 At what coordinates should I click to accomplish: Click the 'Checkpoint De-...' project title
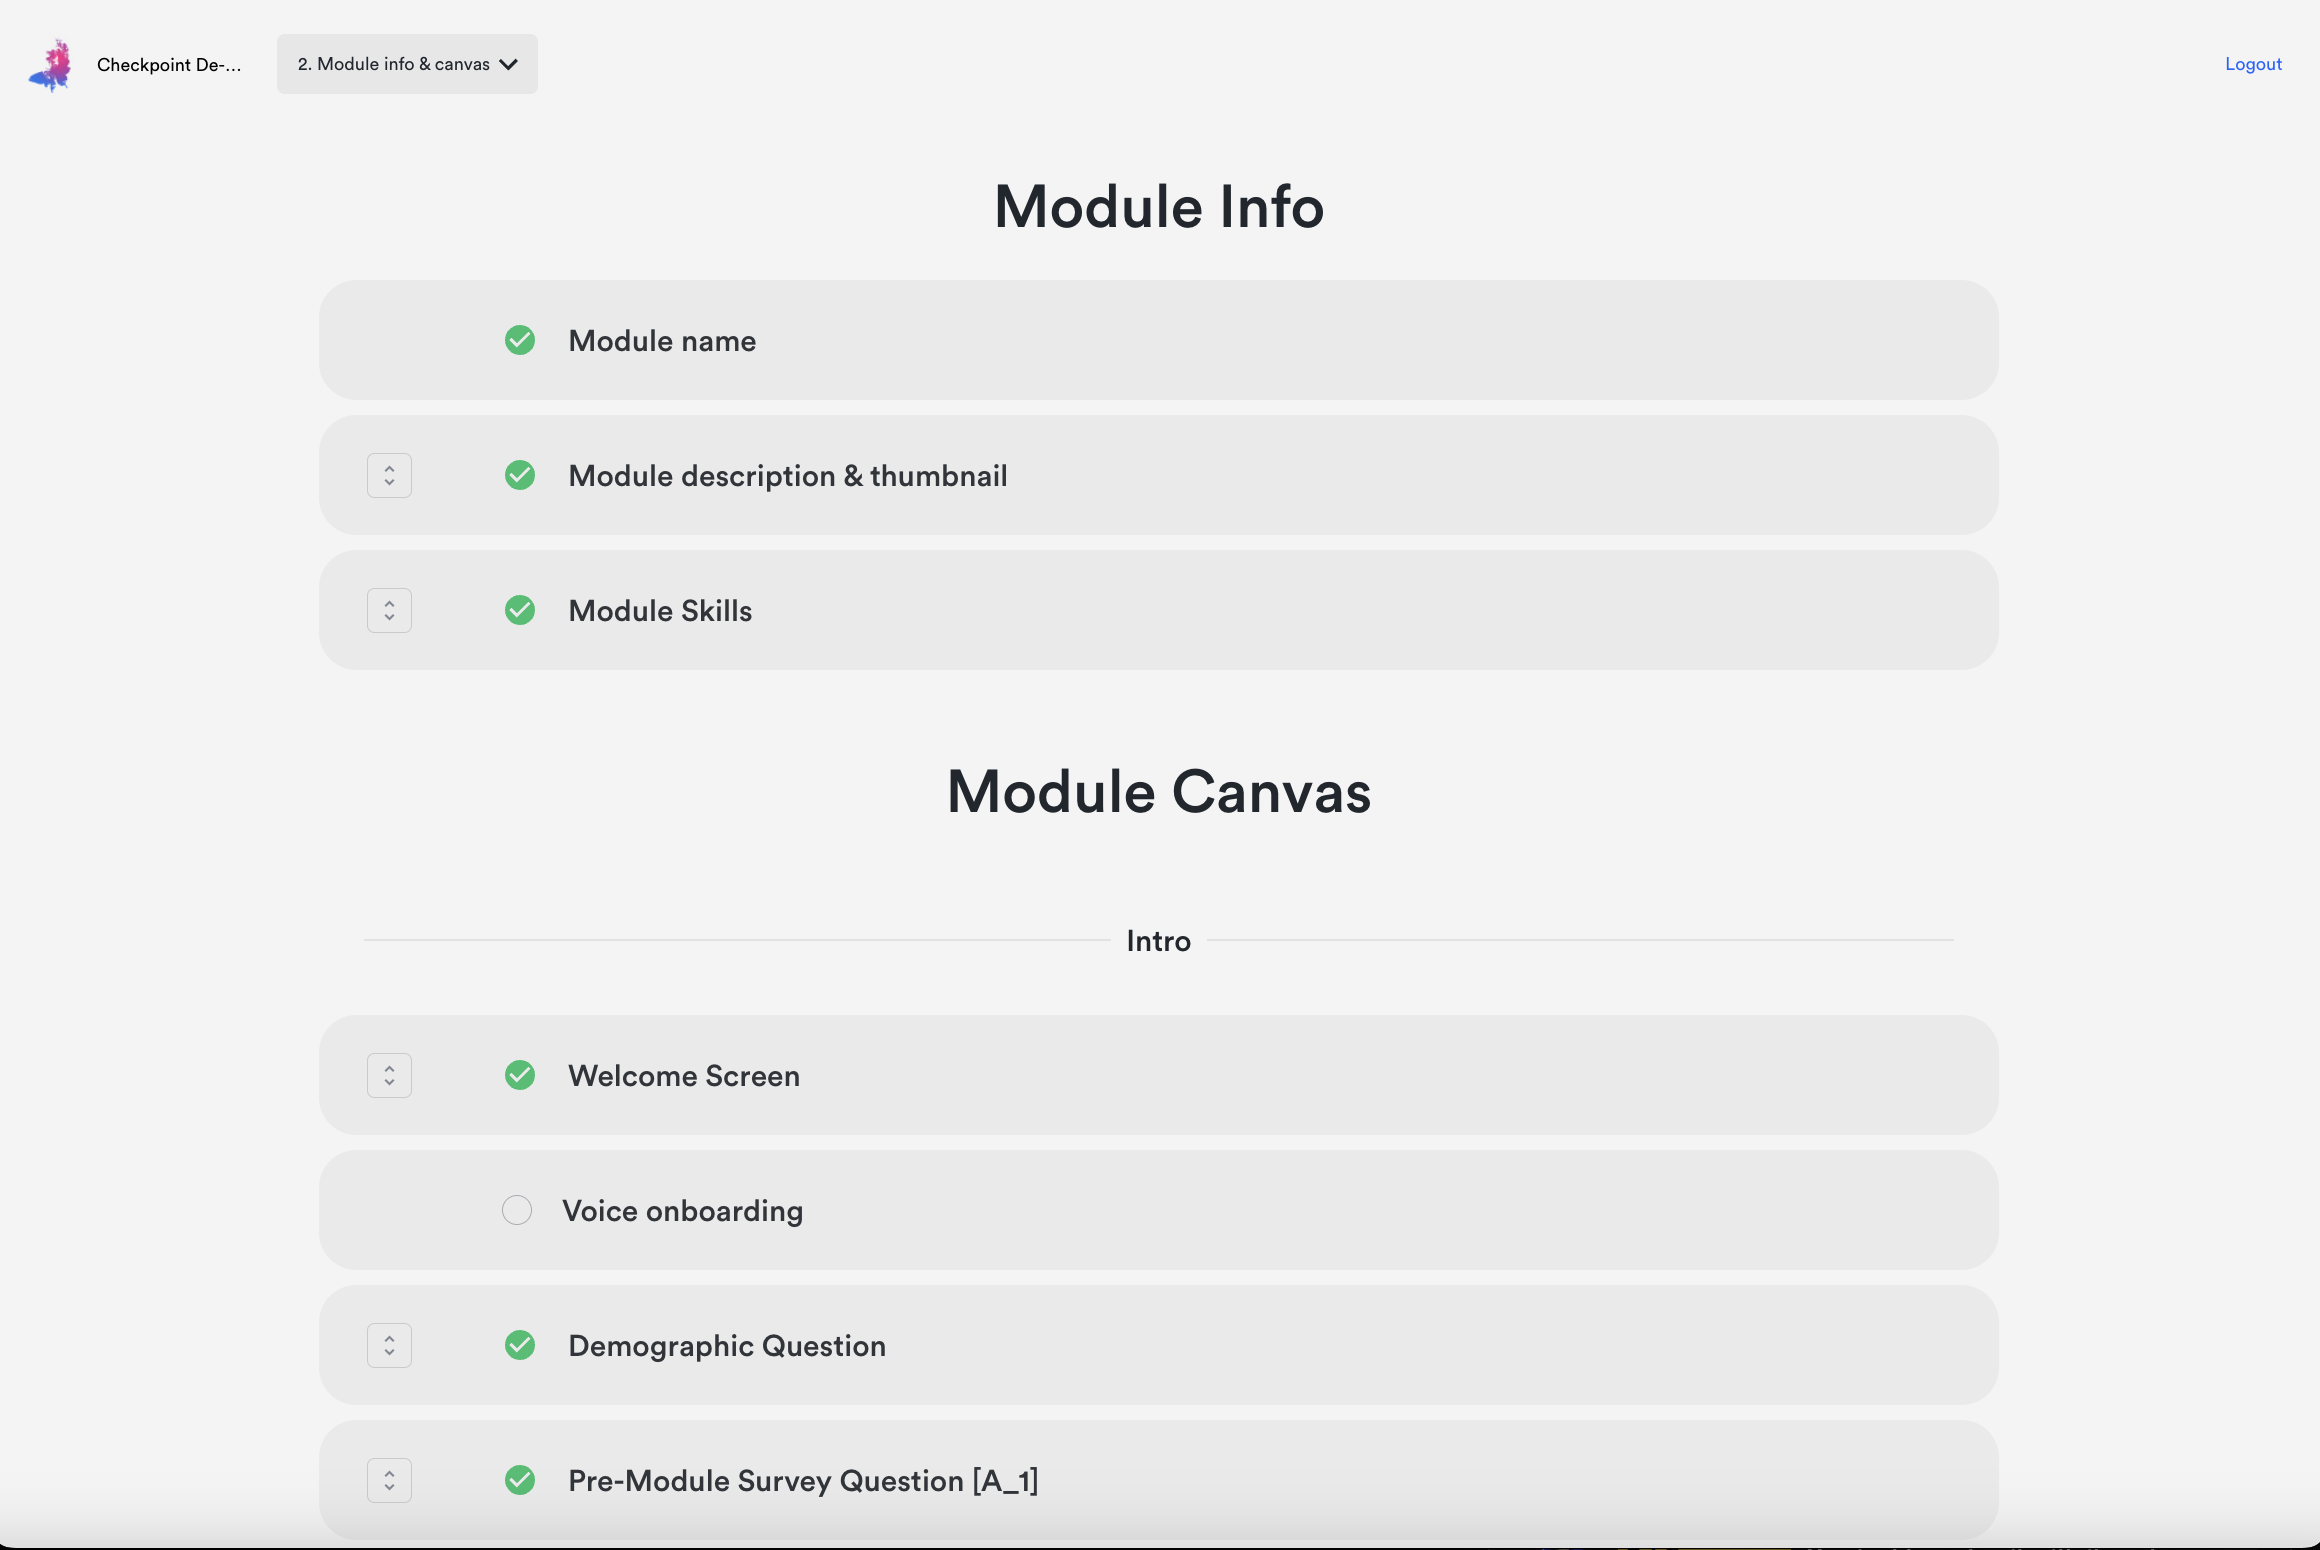169,65
